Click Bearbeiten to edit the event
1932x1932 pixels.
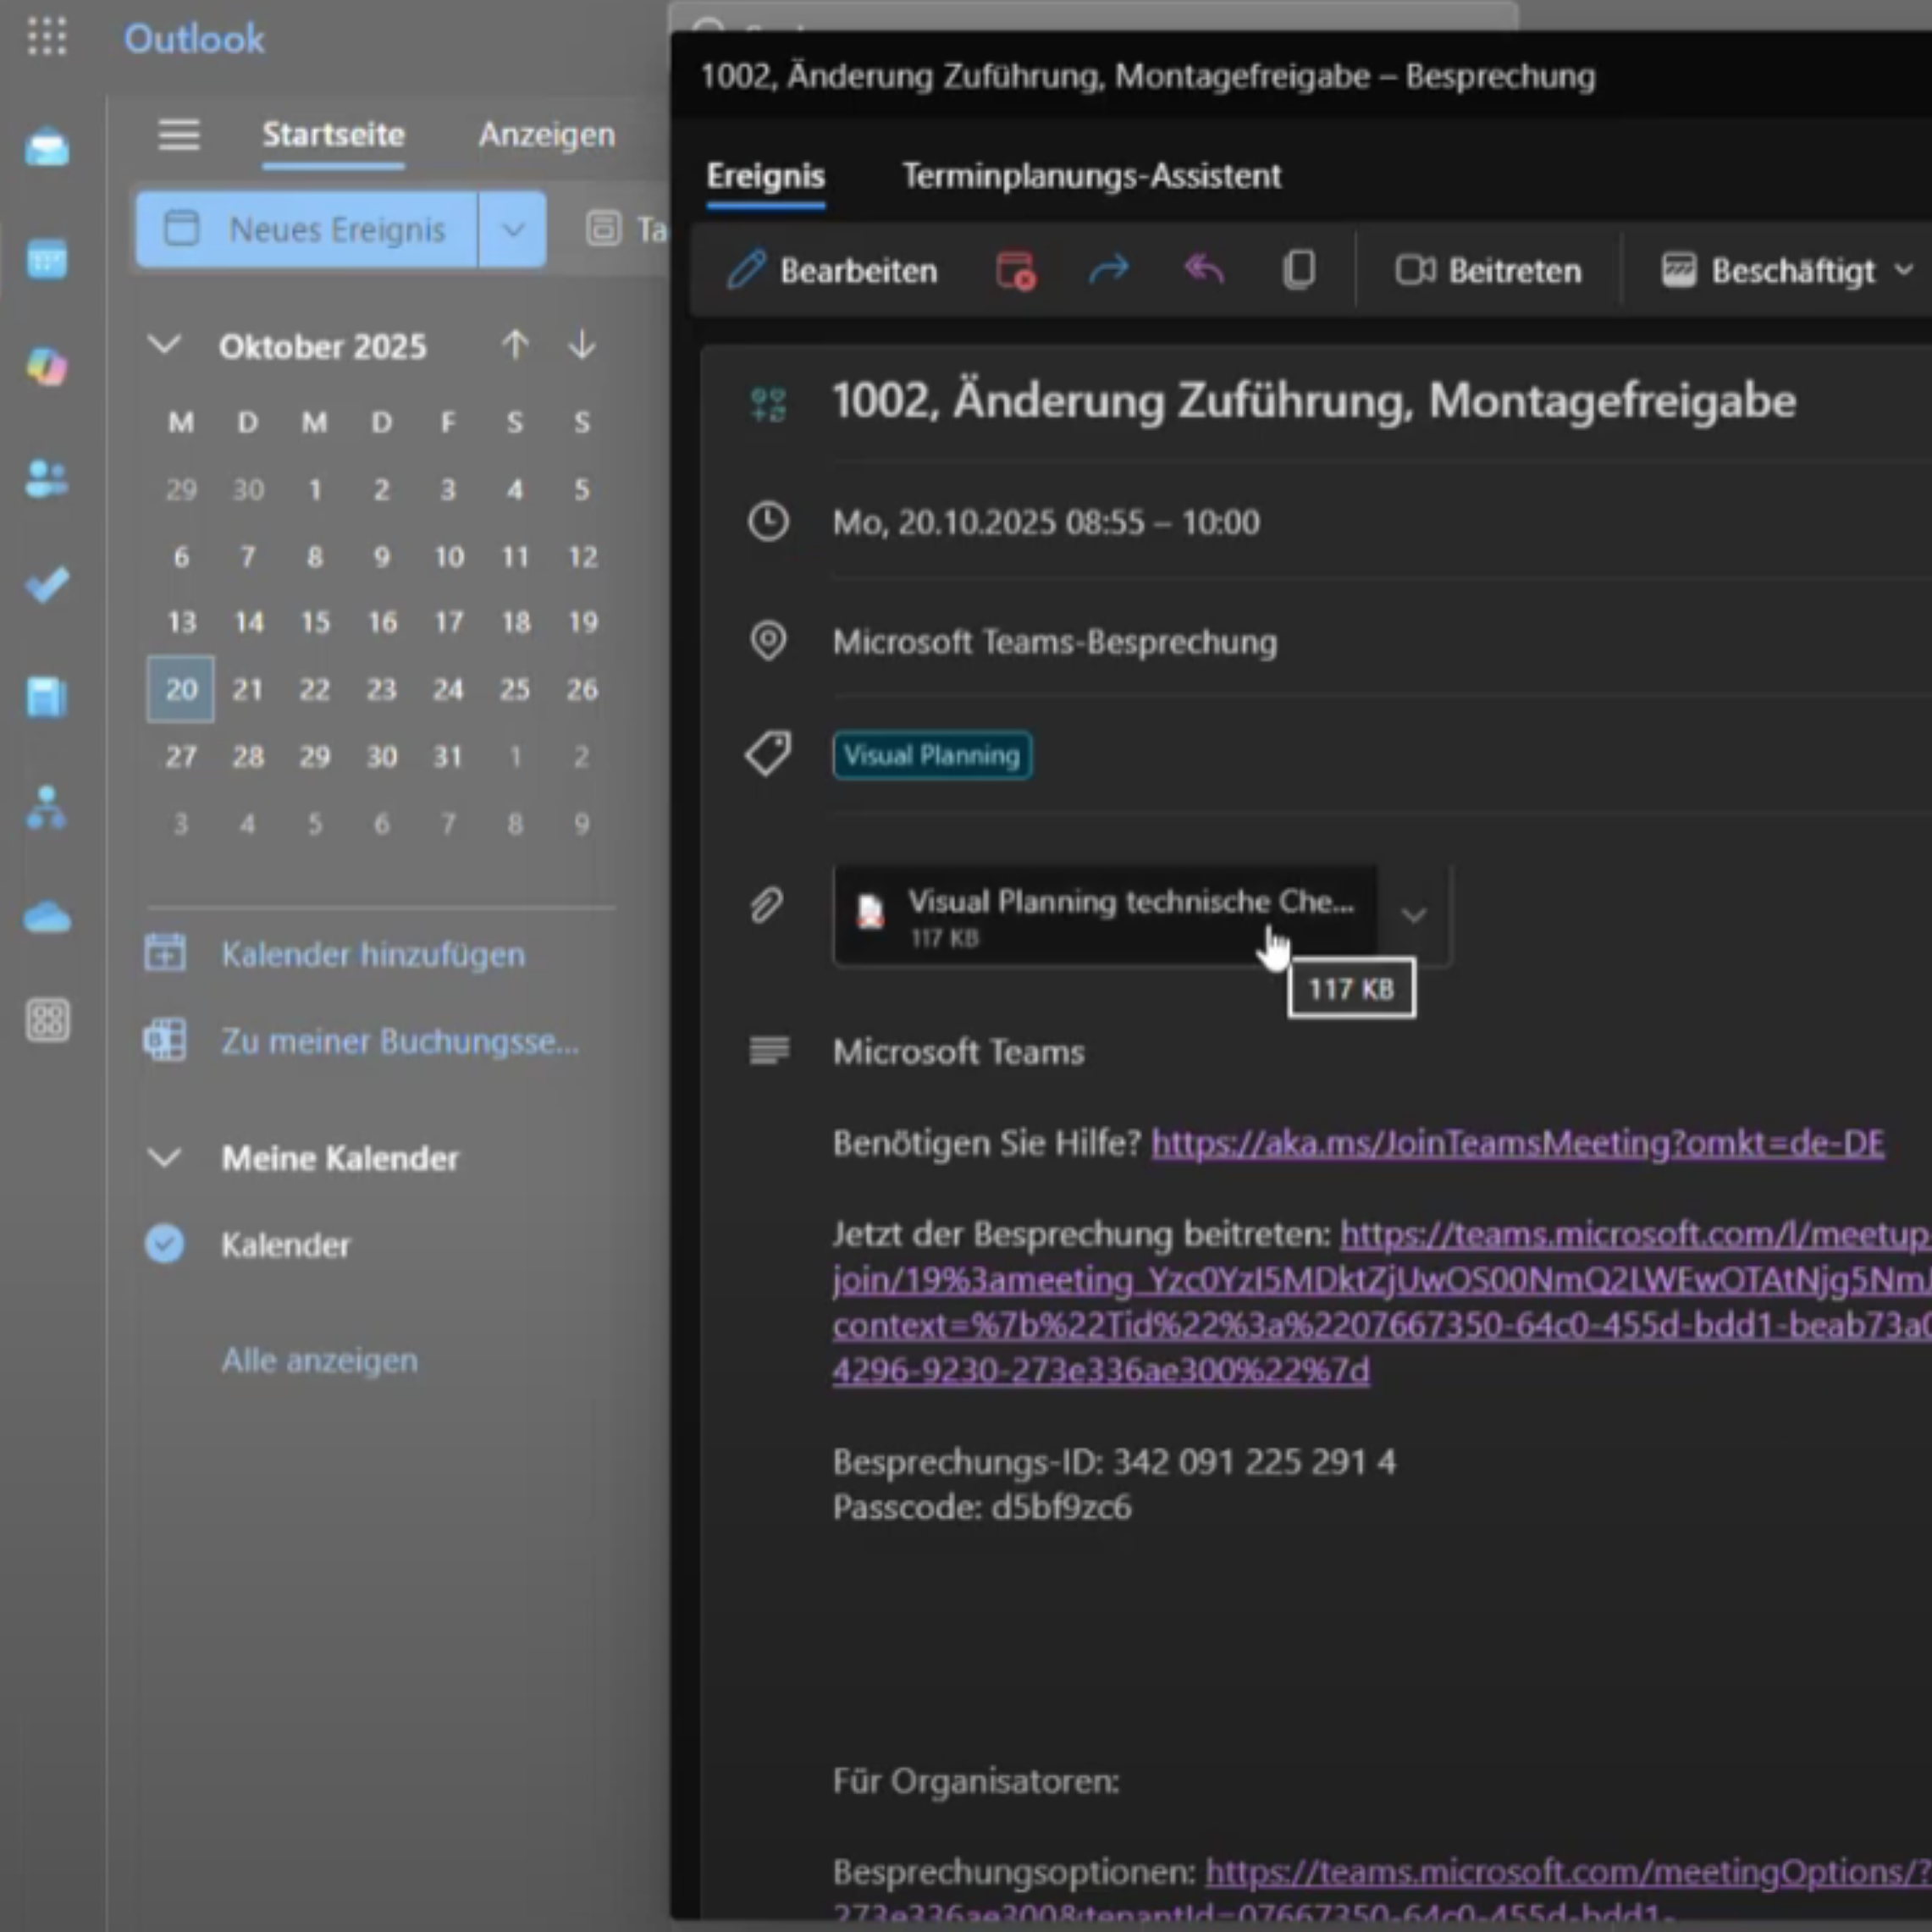tap(832, 270)
